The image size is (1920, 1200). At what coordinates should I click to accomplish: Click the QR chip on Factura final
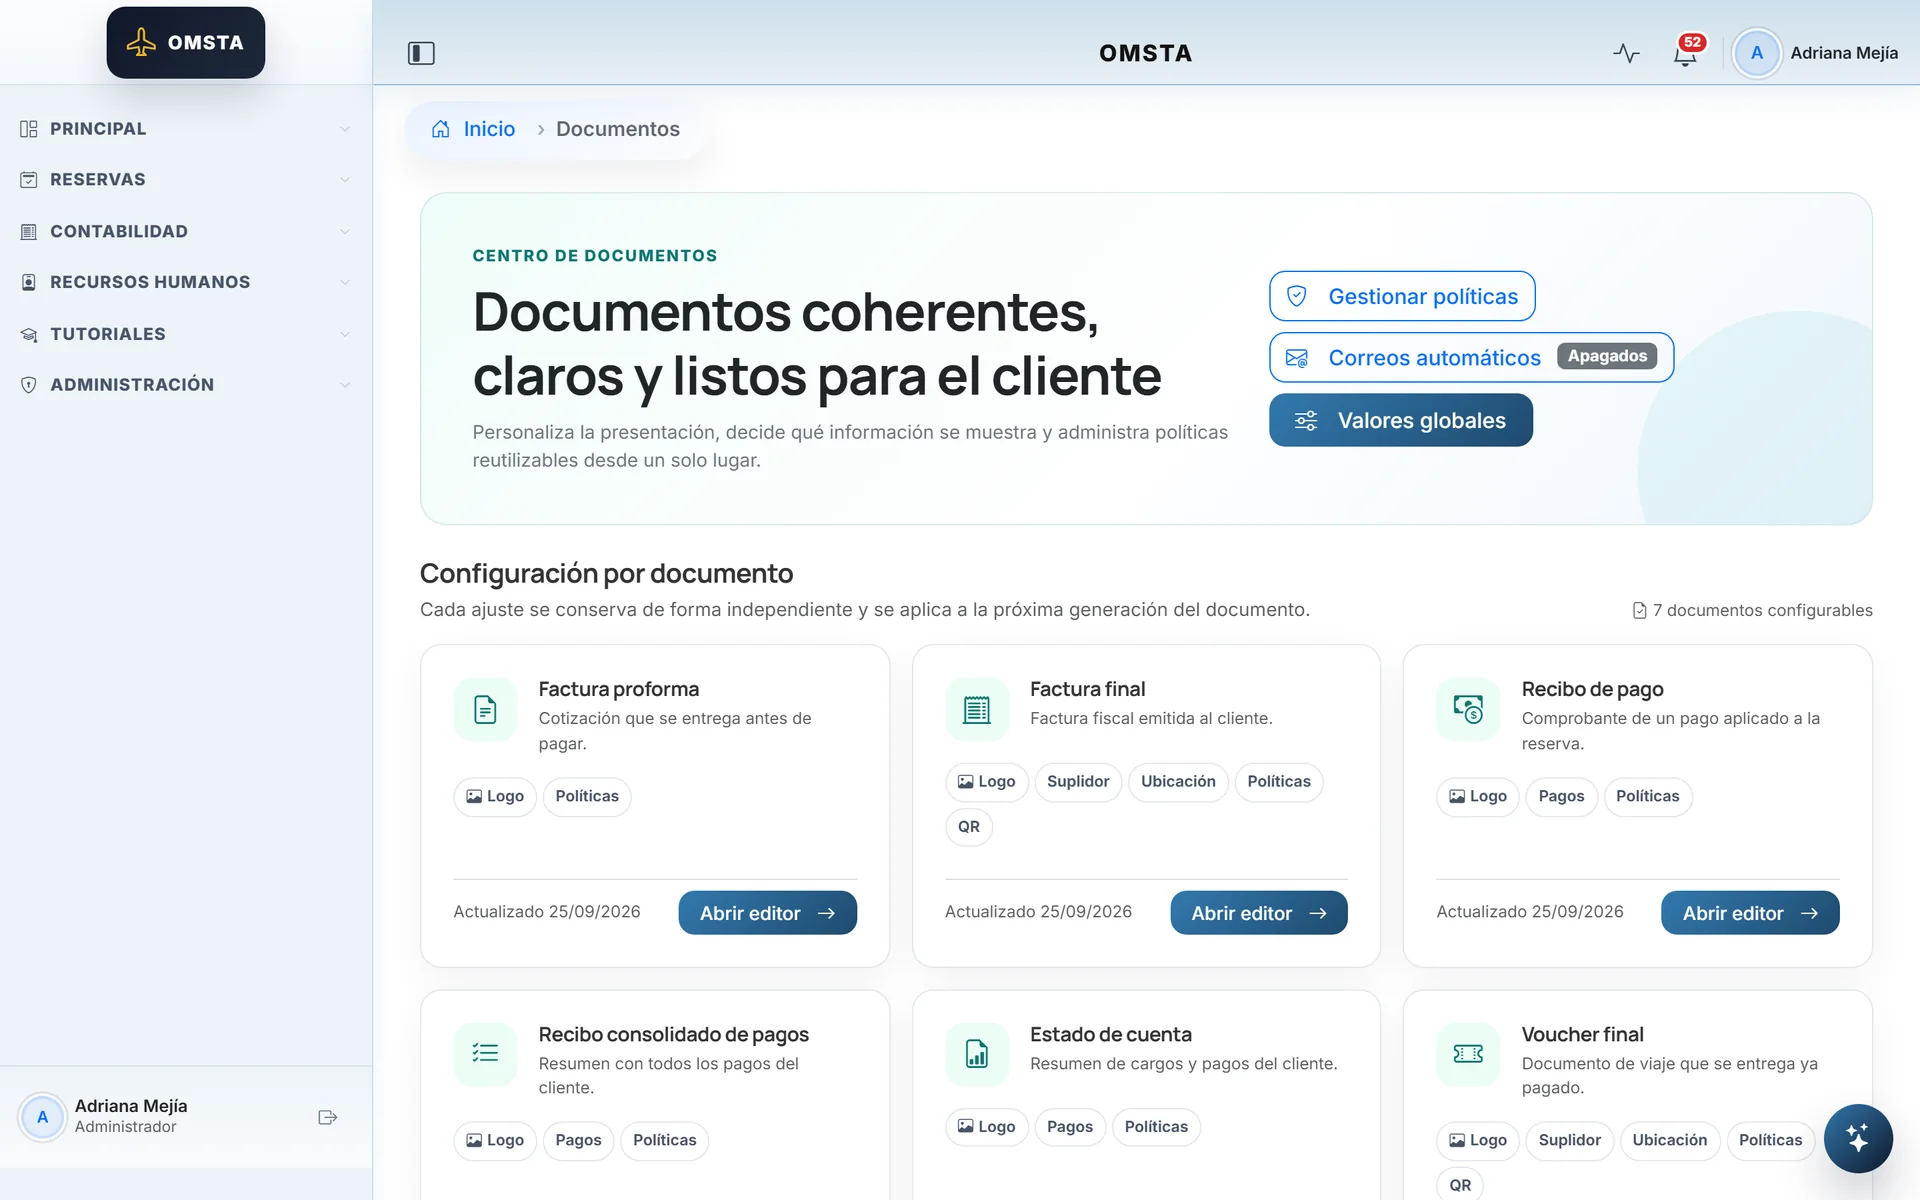tap(969, 827)
